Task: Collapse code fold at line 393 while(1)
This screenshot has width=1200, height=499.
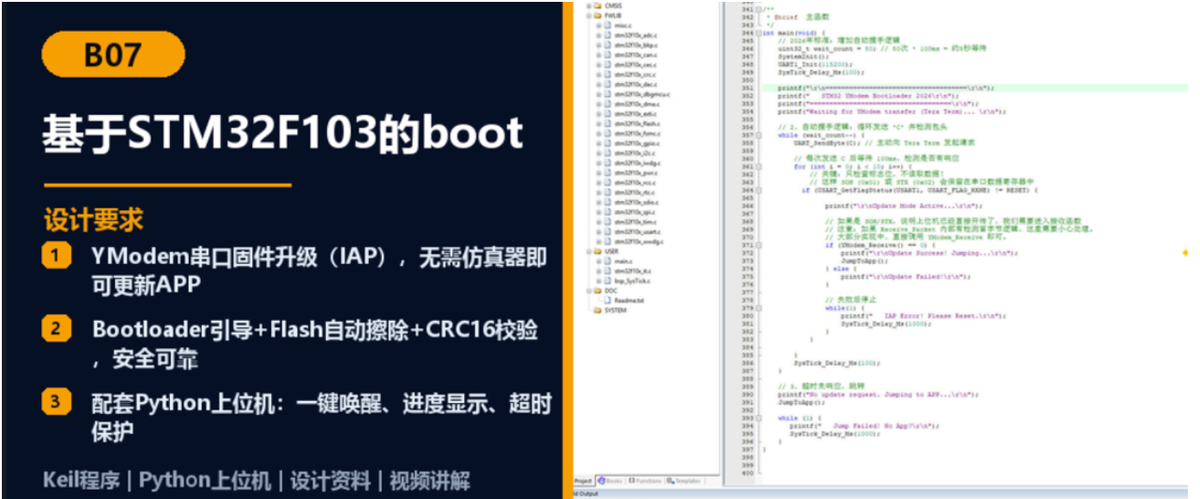Action: 758,418
